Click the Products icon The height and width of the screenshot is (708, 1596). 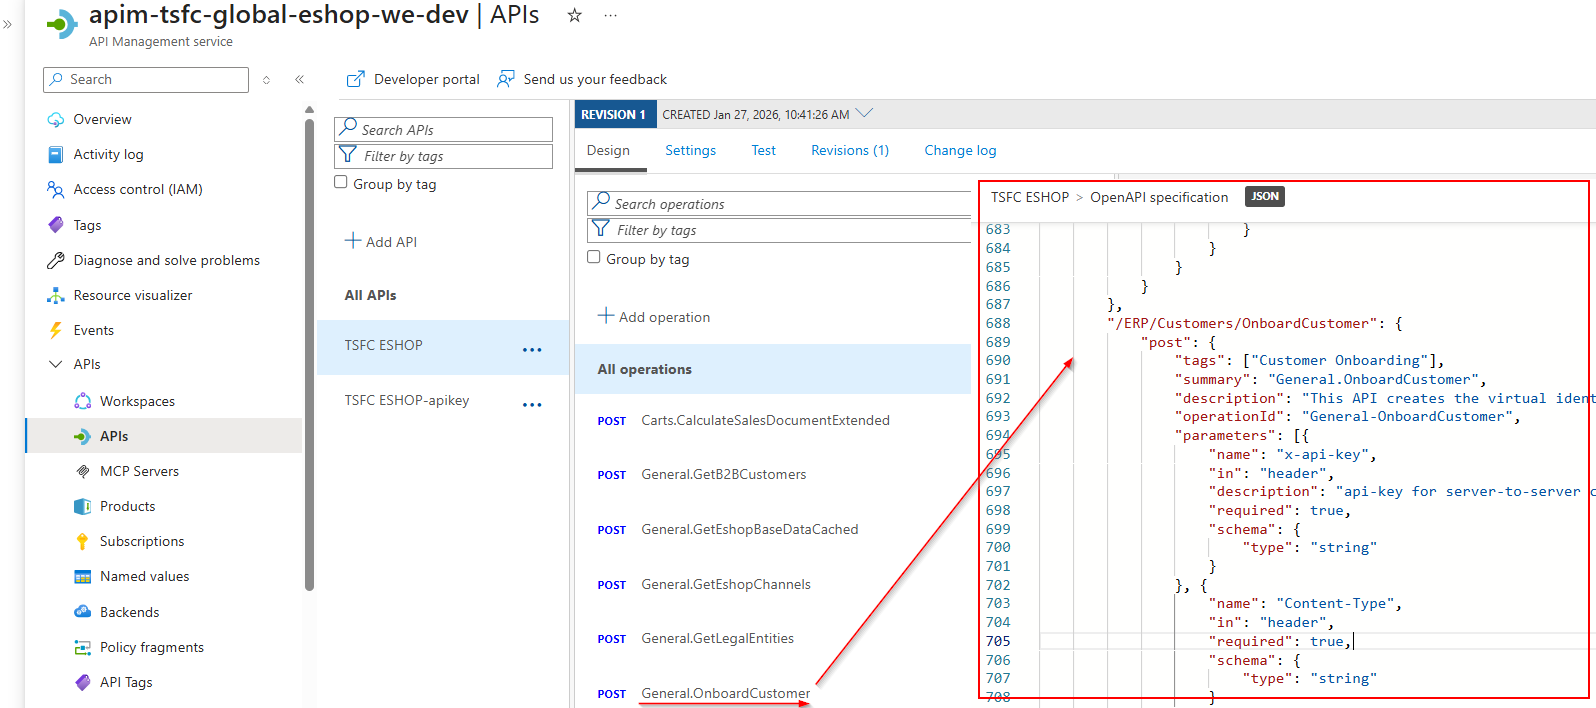pyautogui.click(x=83, y=506)
